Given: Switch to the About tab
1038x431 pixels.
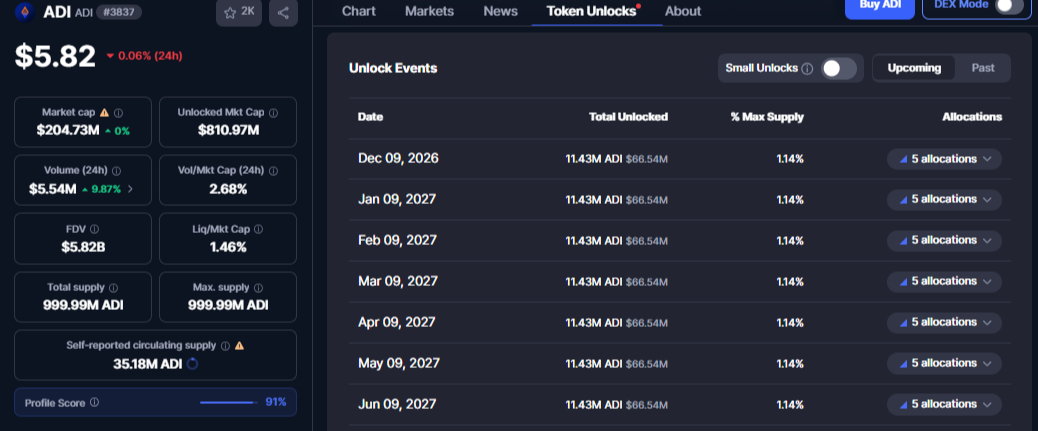Looking at the screenshot, I should coord(683,11).
